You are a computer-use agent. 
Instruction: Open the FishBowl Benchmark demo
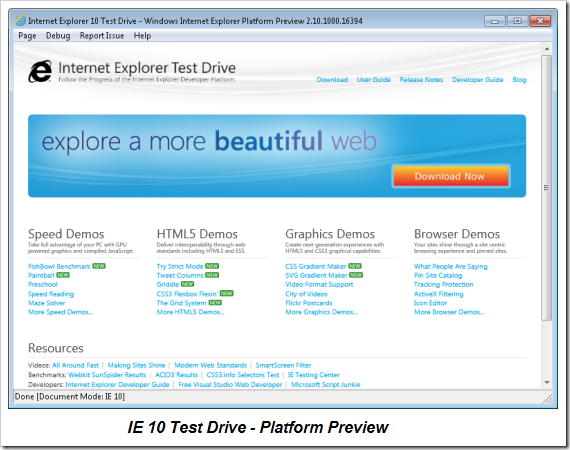(59, 266)
